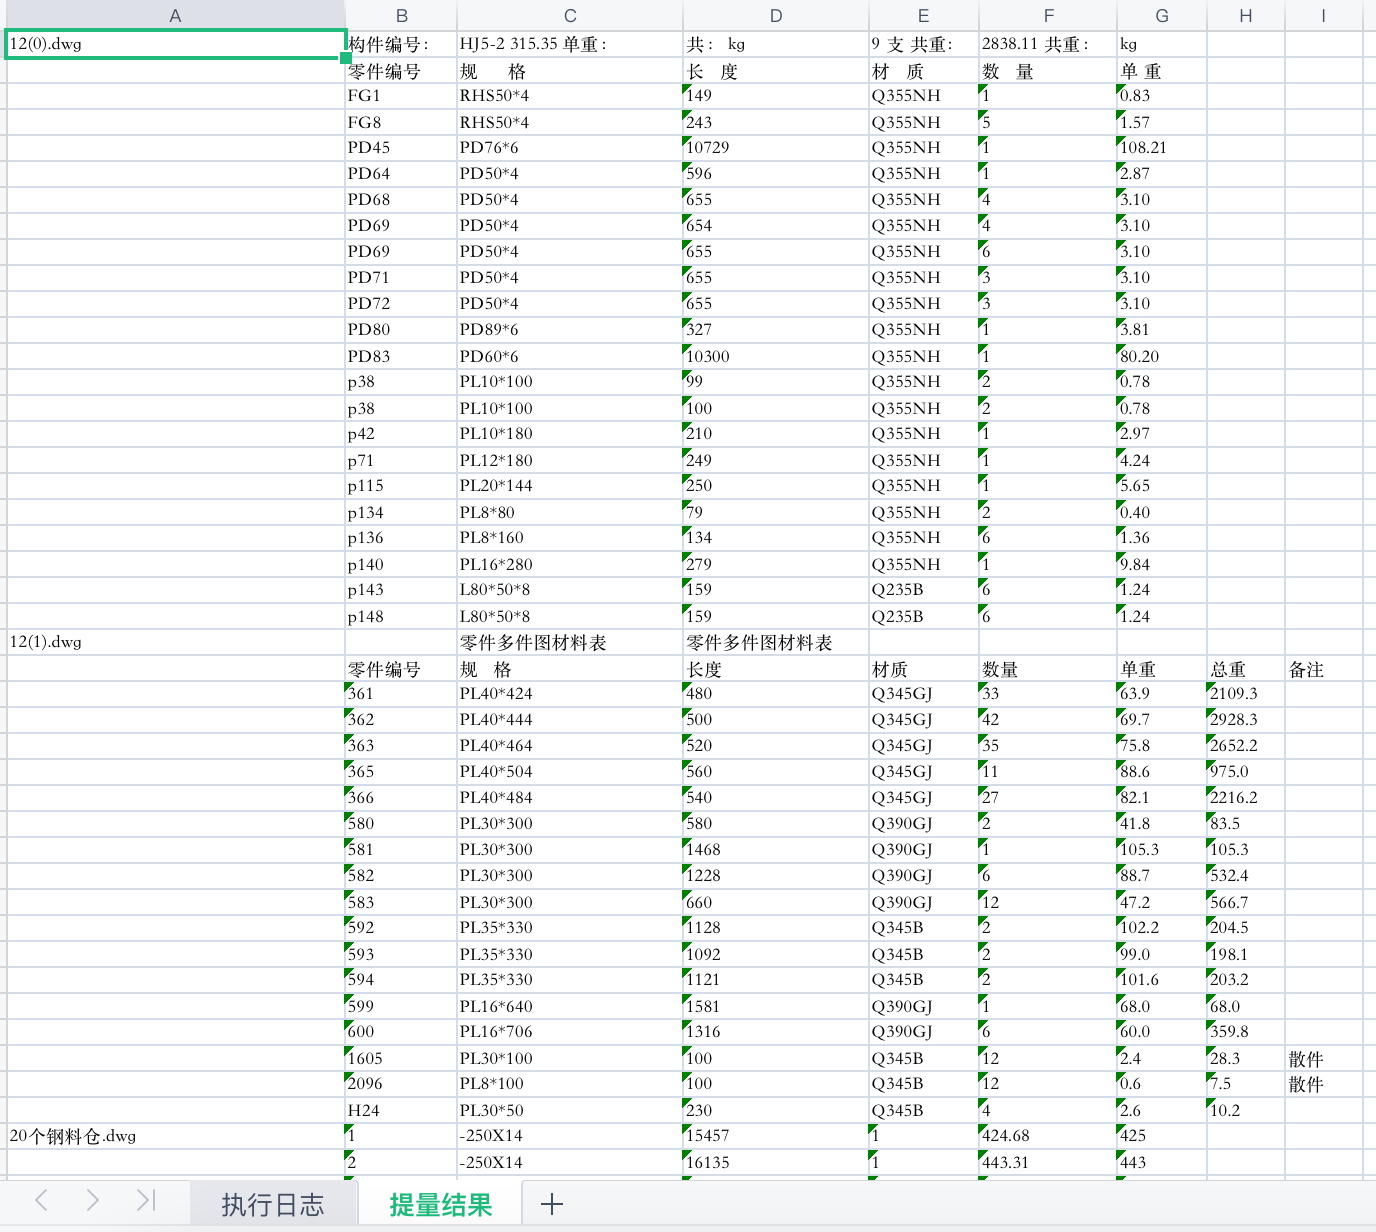
Task: Add a new sheet with plus button
Action: click(551, 1204)
